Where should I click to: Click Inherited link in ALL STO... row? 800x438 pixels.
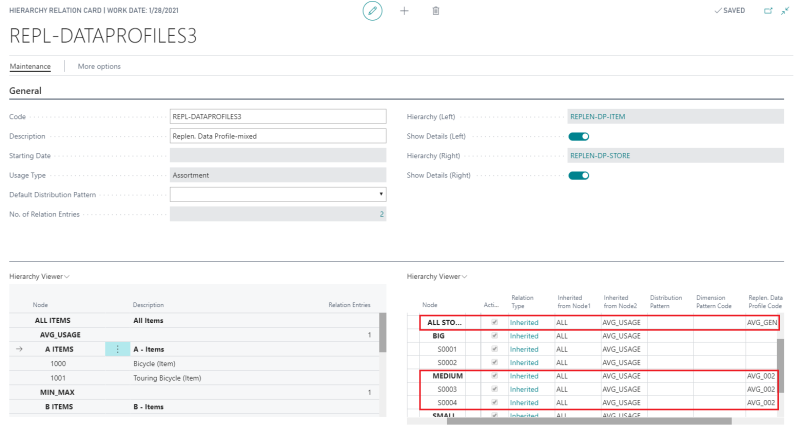pyautogui.click(x=524, y=323)
